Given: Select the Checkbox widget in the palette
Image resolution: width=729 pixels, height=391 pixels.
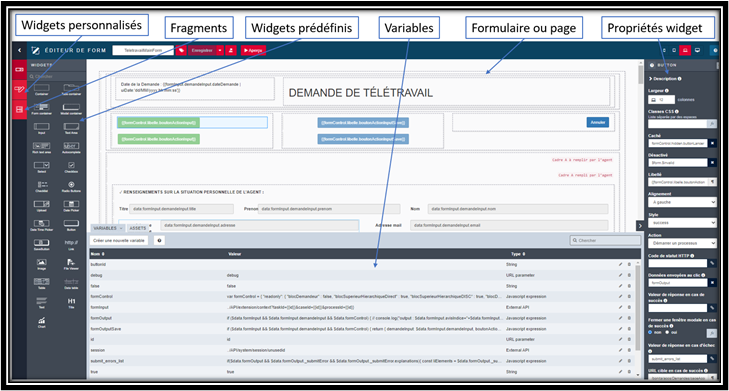Looking at the screenshot, I should click(71, 167).
